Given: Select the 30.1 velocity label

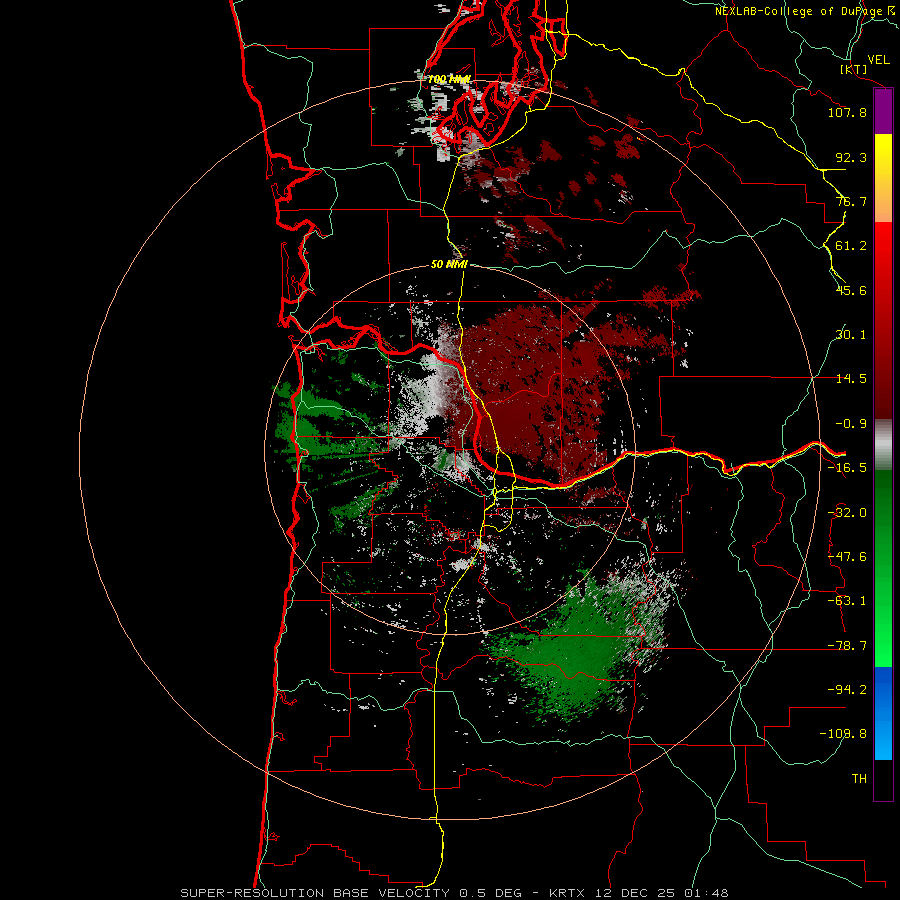Looking at the screenshot, I should [851, 335].
